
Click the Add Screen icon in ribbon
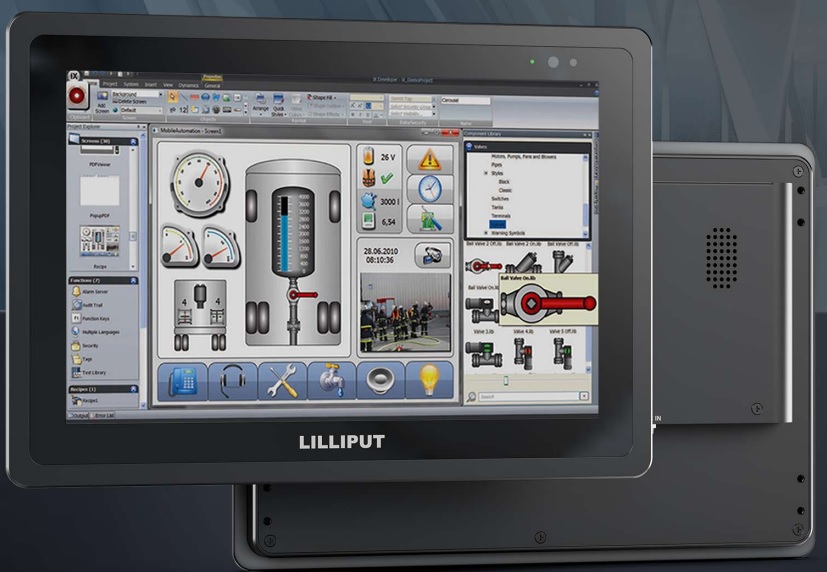tap(102, 96)
